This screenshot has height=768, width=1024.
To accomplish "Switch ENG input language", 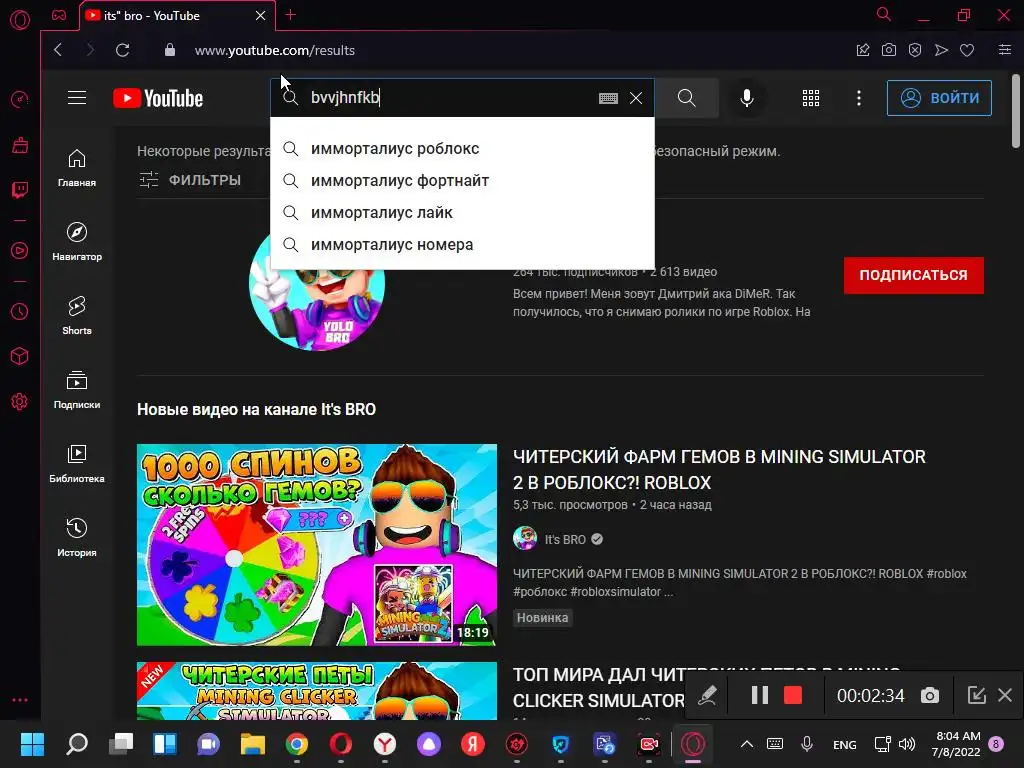I will coord(844,744).
